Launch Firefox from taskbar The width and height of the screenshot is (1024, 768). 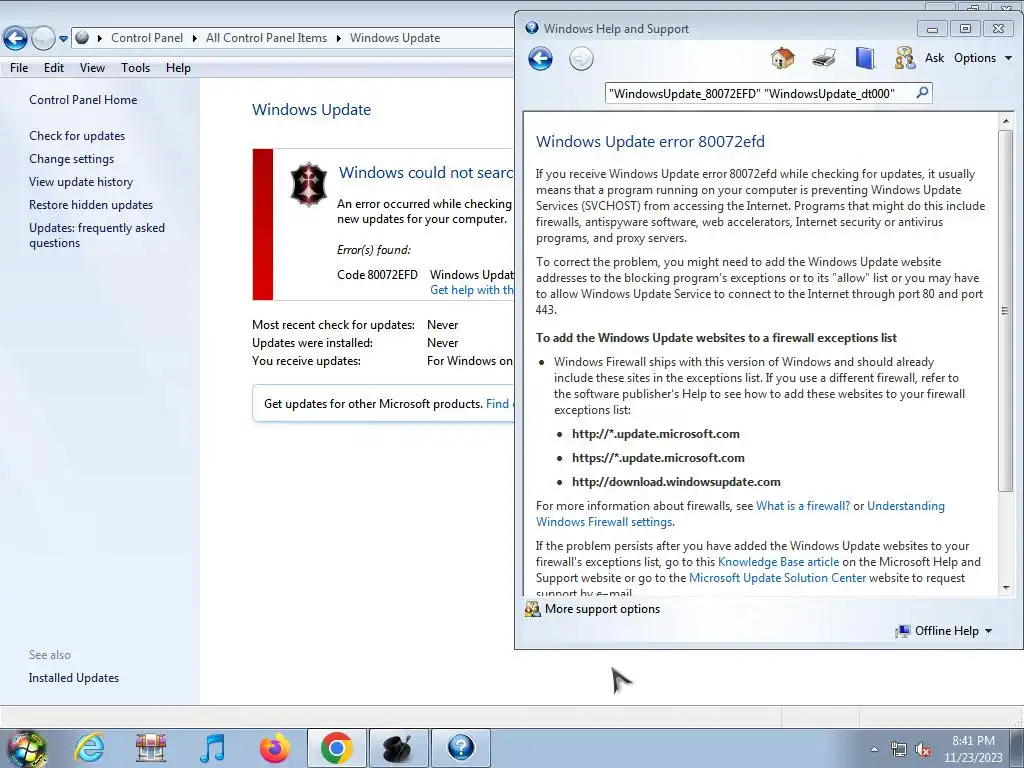click(274, 748)
